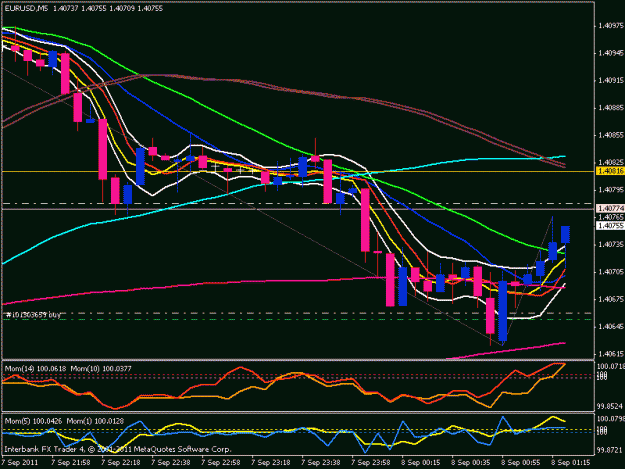The height and width of the screenshot is (469, 625).
Task: Select the 100.0718 momentum scale value
Action: click(611, 366)
